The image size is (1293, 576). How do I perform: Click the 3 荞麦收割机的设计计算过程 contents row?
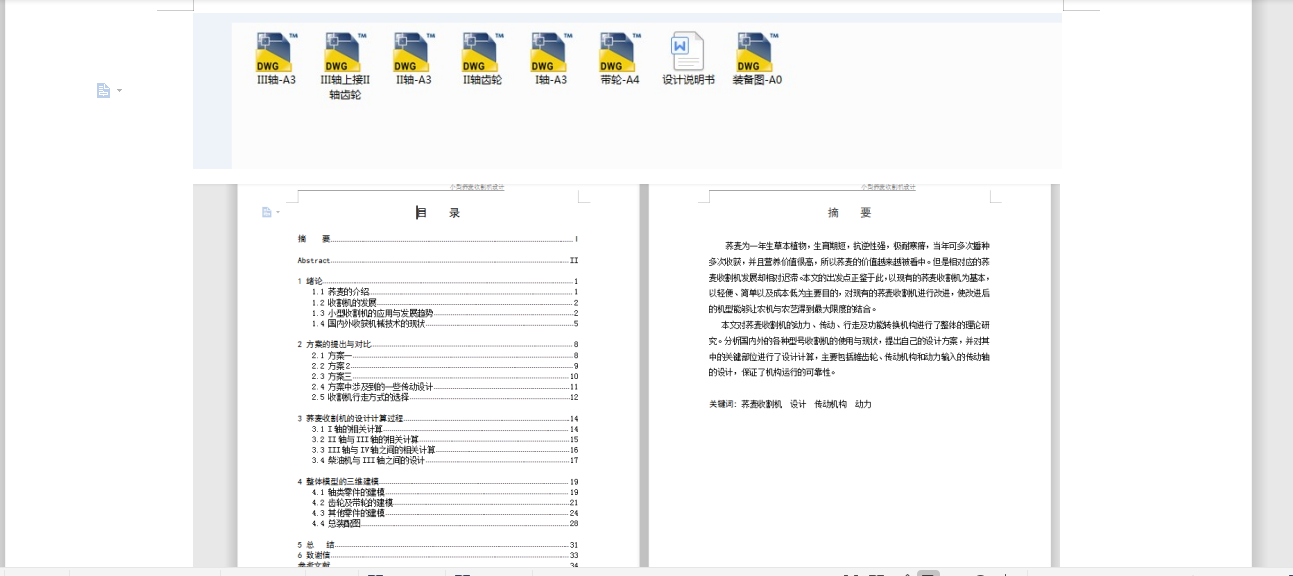click(438, 418)
